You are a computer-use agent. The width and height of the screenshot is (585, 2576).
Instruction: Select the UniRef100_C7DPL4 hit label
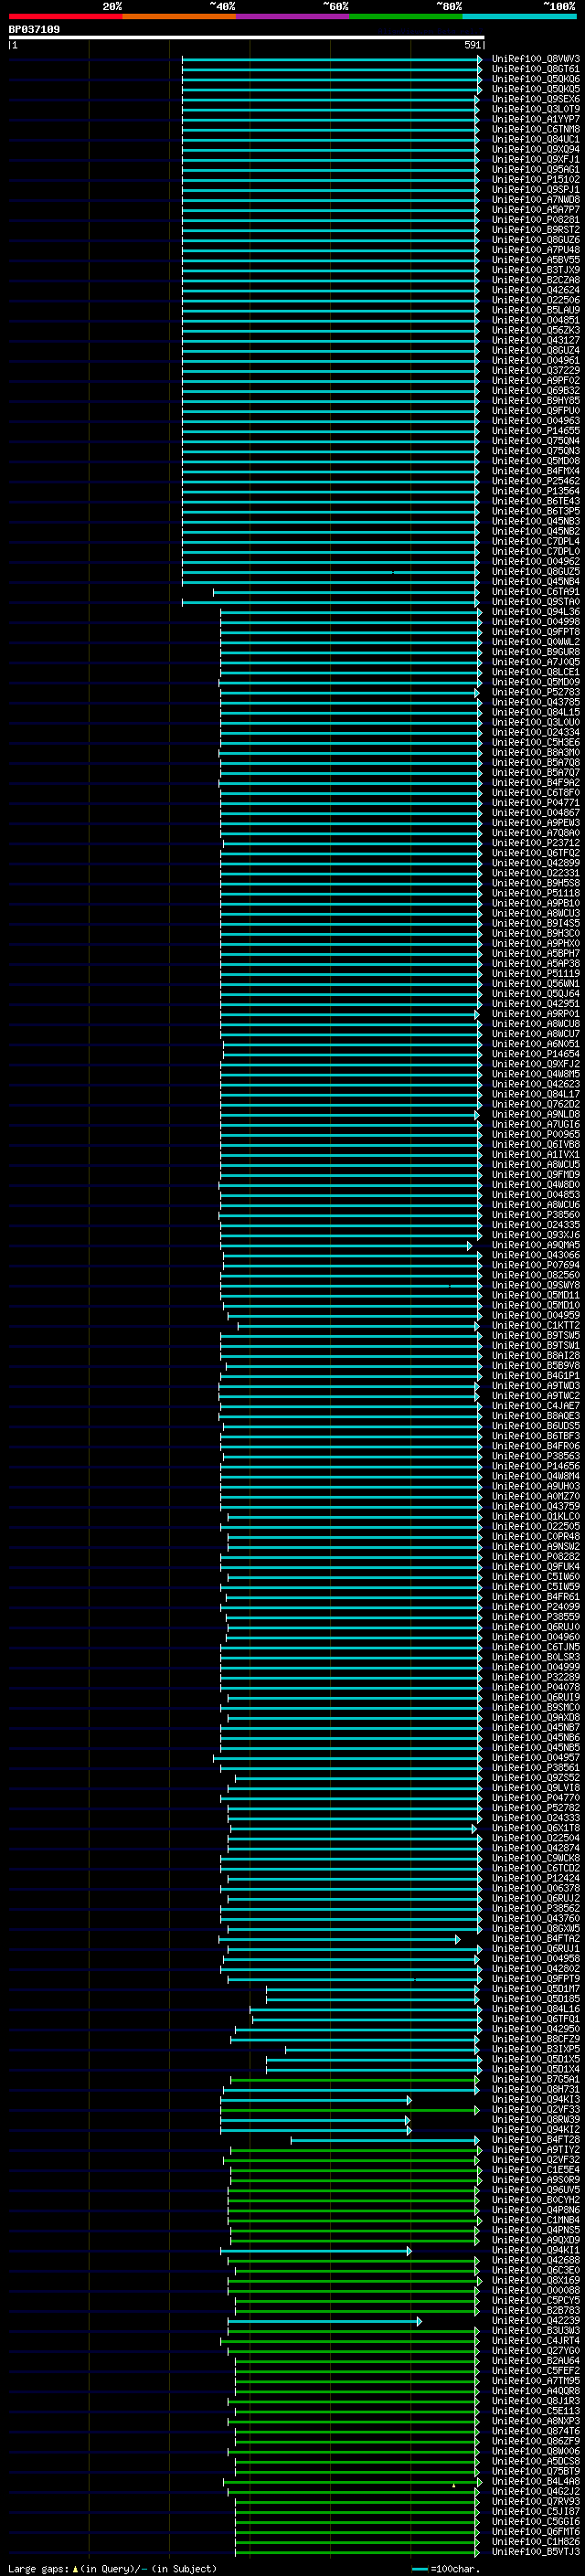[x=535, y=541]
